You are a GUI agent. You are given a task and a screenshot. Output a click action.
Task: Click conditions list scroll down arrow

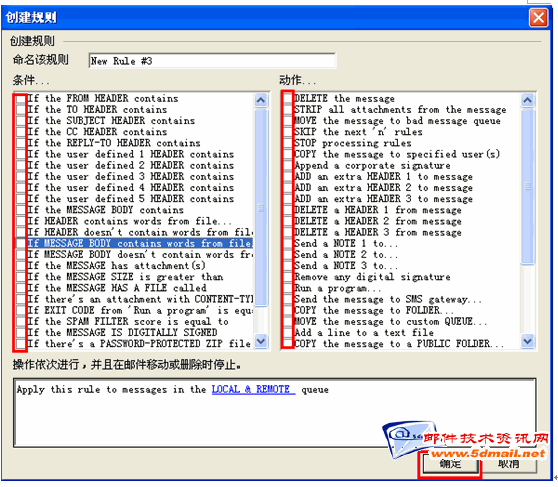coord(261,341)
